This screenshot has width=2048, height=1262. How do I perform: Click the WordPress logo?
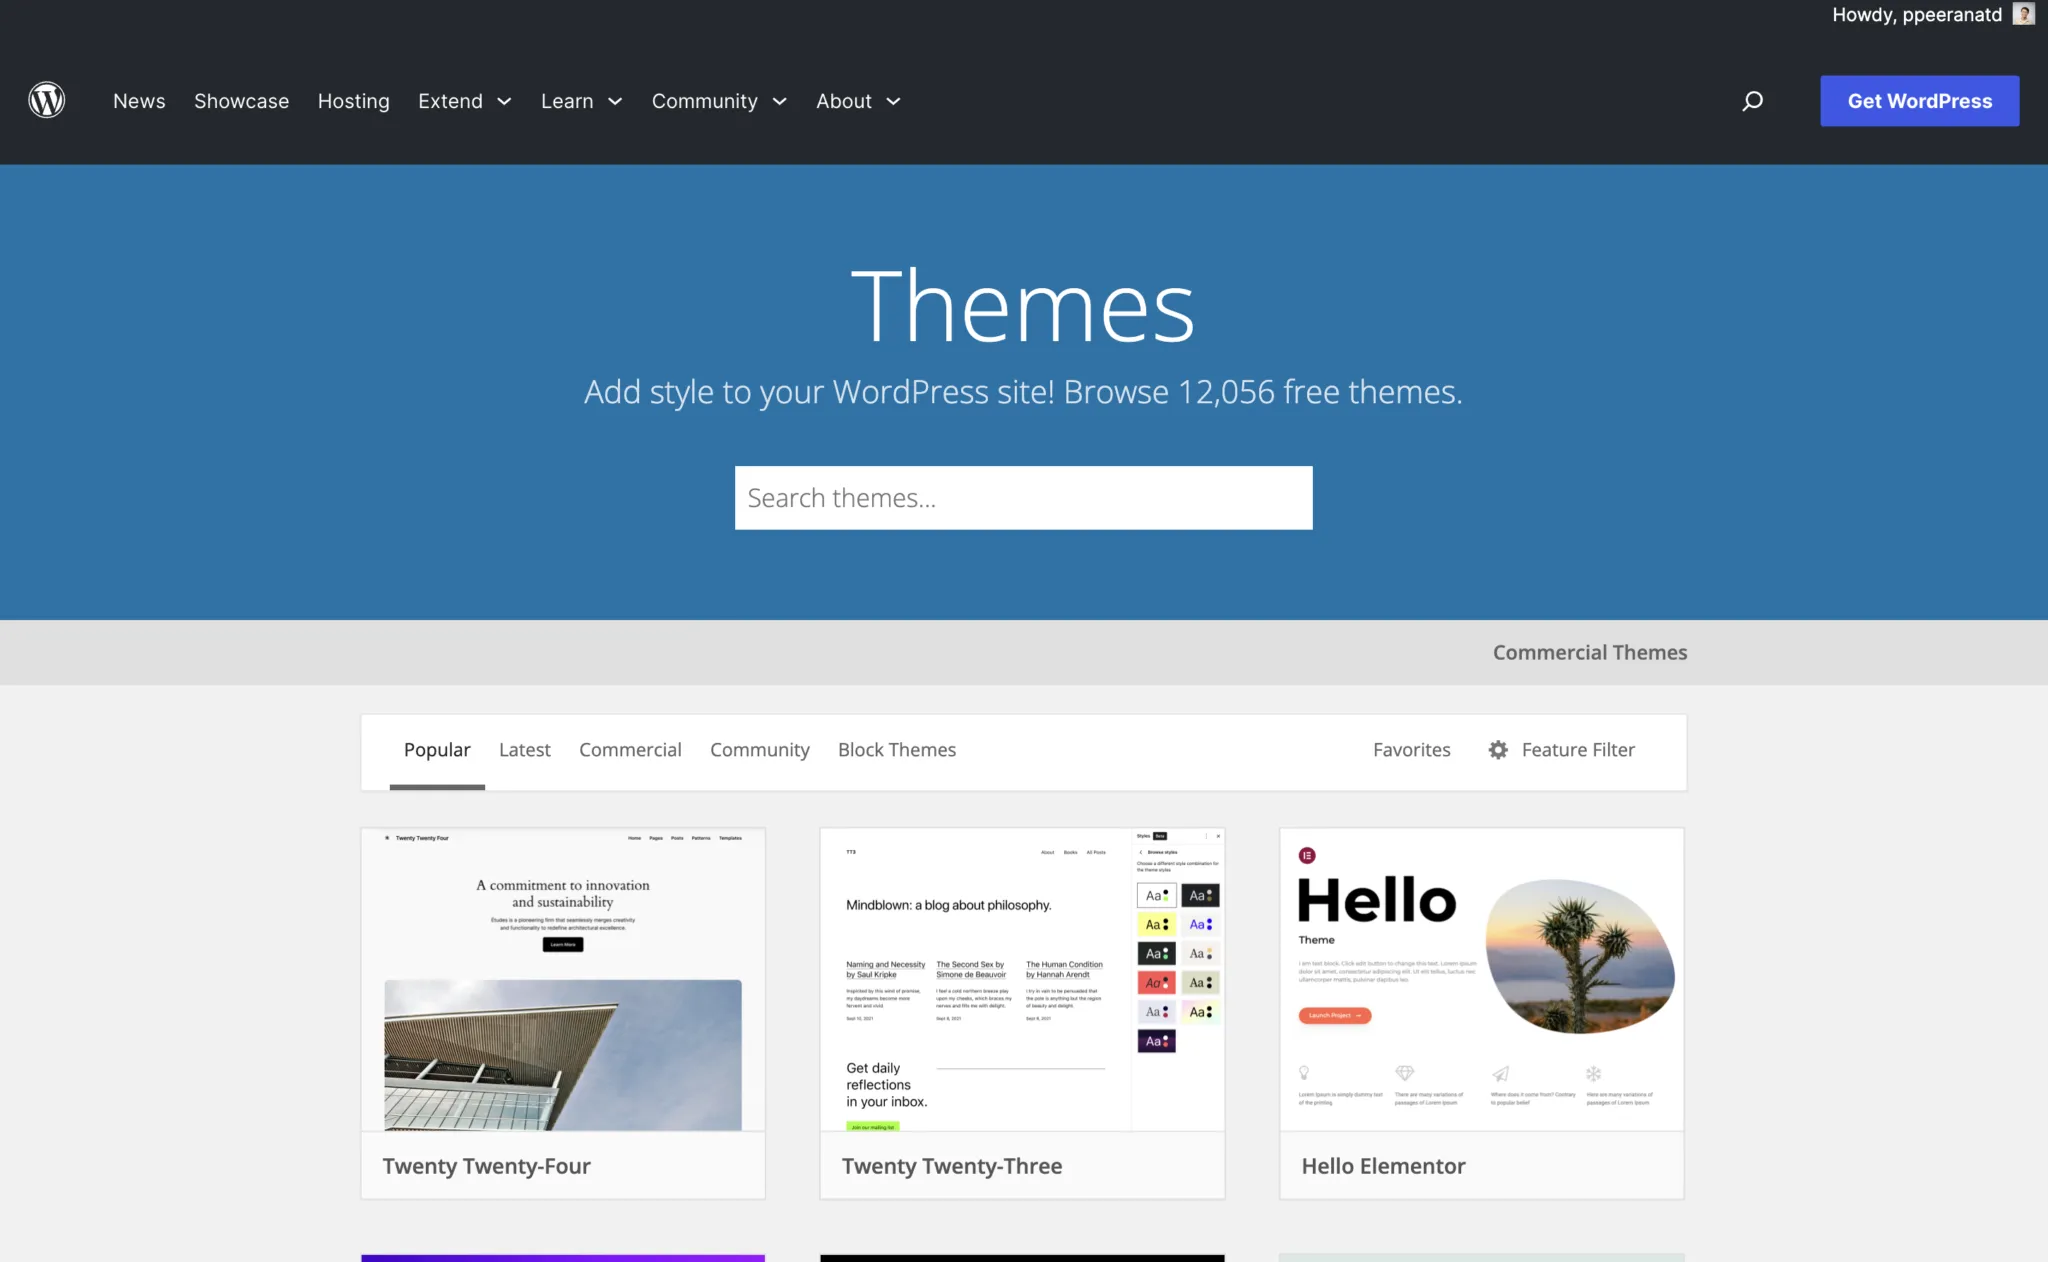click(x=46, y=100)
